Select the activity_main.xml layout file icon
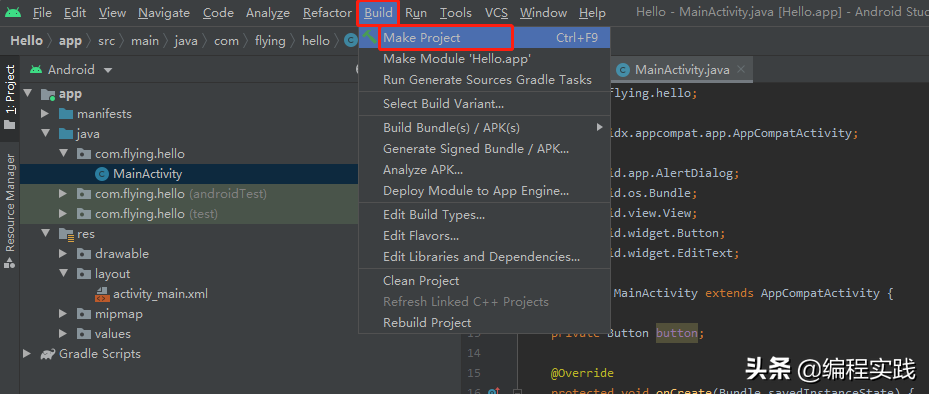 pos(102,294)
